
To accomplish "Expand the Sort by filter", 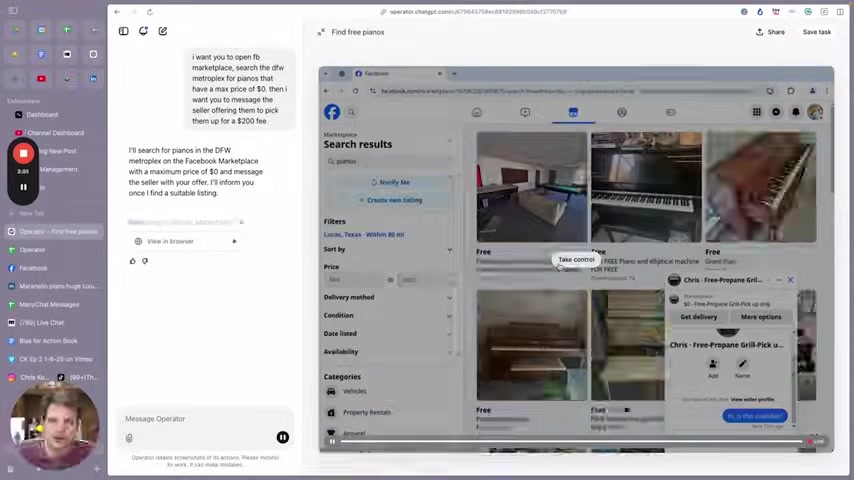I will 388,250.
